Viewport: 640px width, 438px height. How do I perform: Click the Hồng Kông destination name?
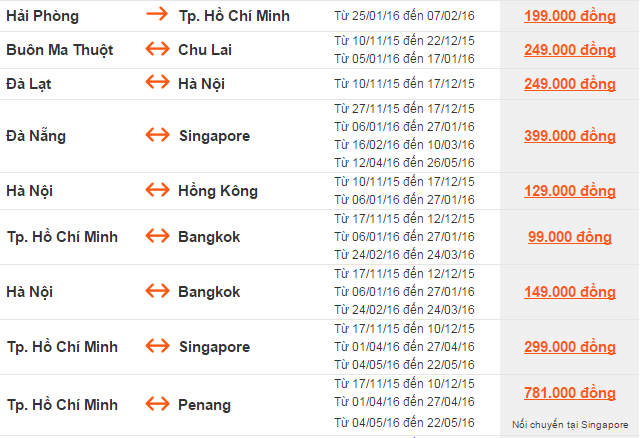point(218,190)
